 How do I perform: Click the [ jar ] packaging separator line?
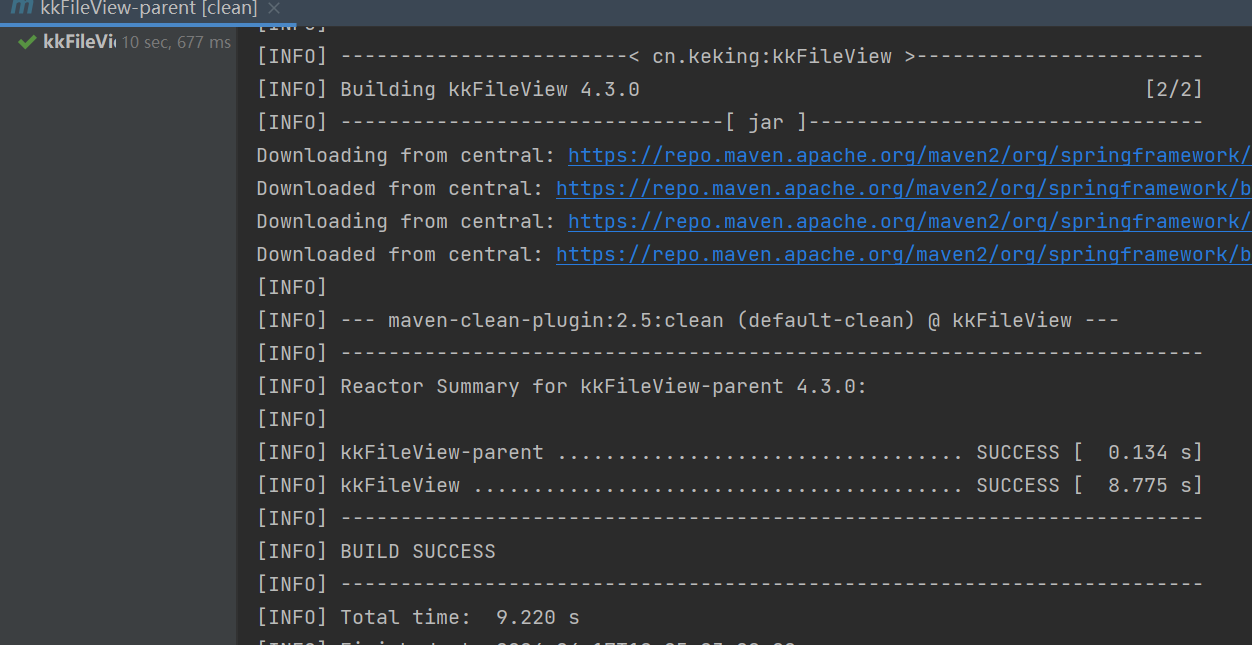(x=765, y=122)
